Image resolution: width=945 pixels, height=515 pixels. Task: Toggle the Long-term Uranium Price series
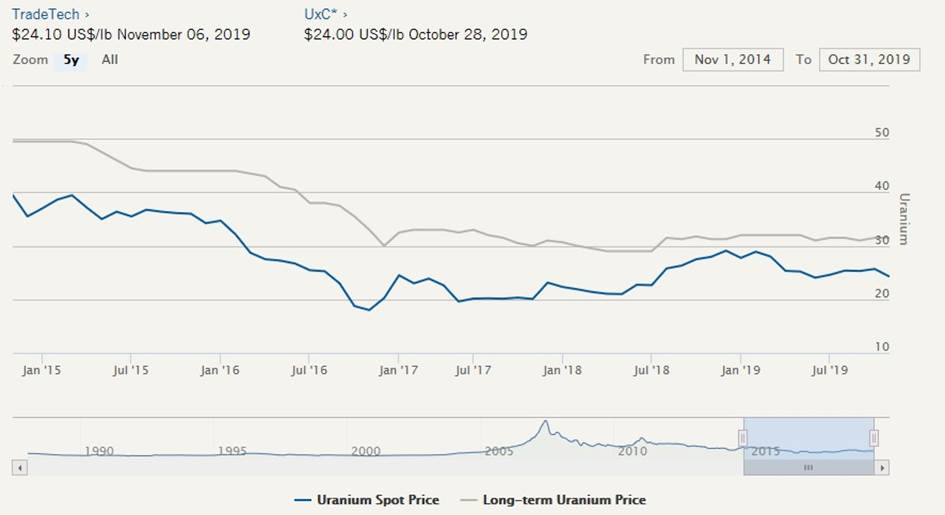tap(564, 500)
